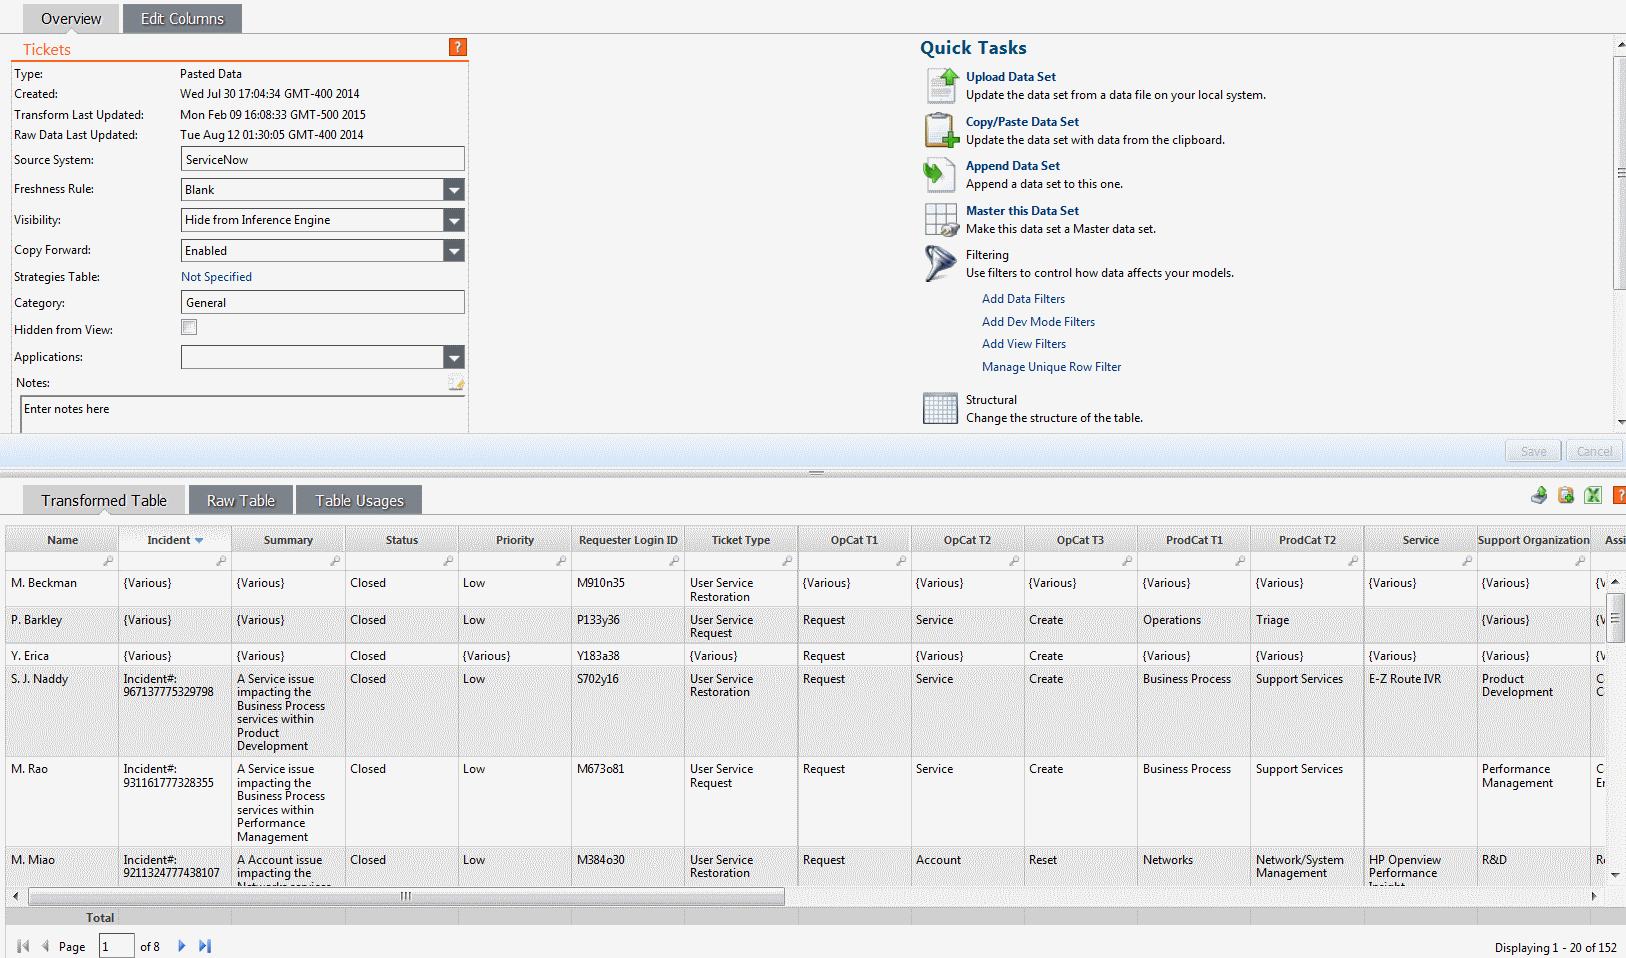Screen dimensions: 1626x958
Task: Switch to the Raw Table tab
Action: (241, 500)
